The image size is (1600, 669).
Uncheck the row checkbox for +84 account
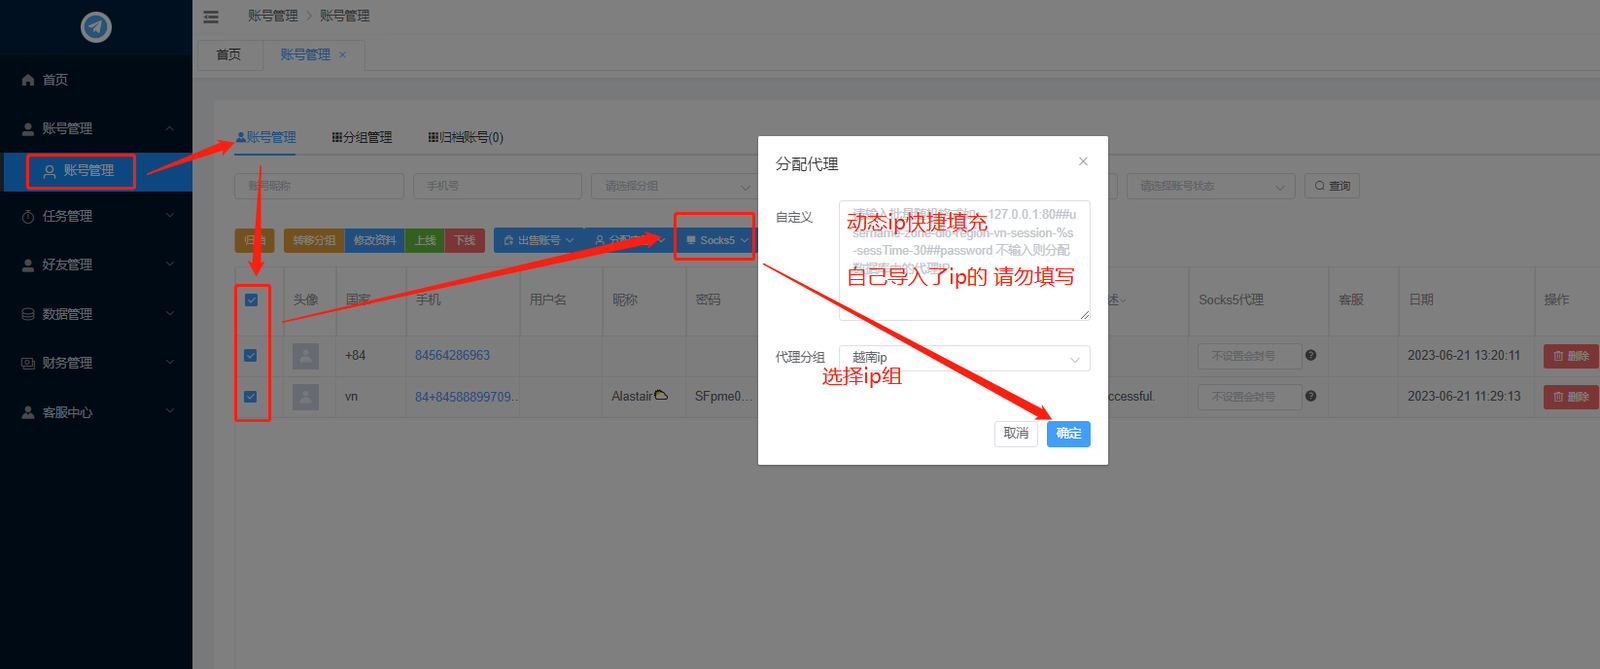coord(251,356)
